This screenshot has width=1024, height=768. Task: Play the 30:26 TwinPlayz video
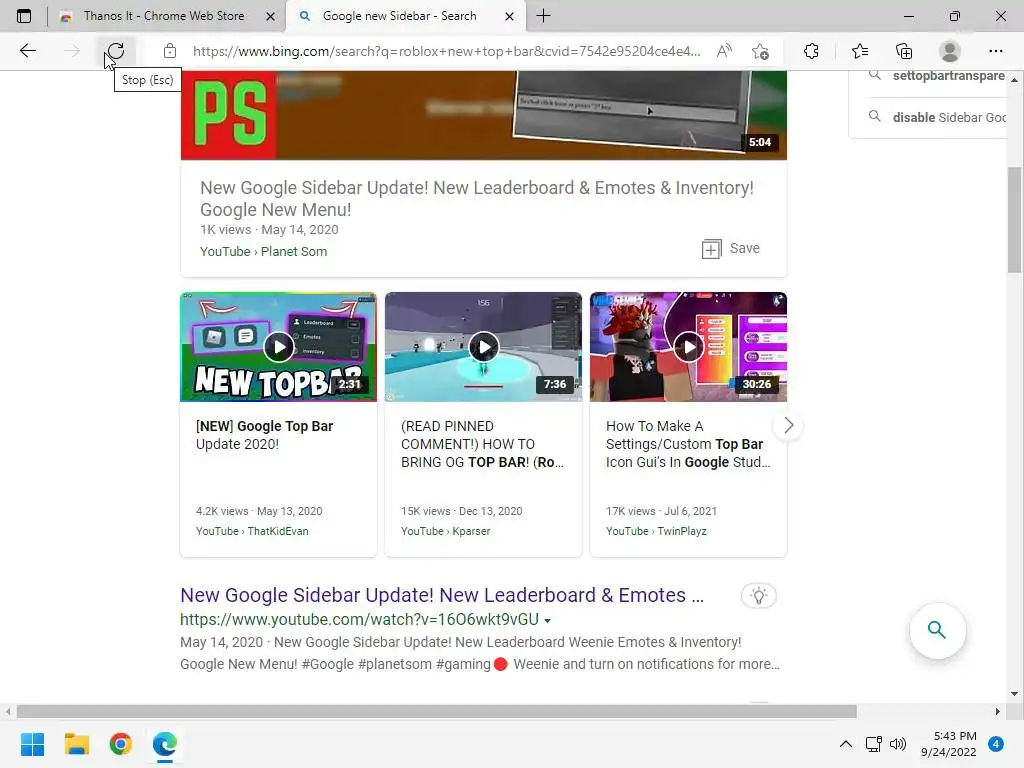tap(688, 347)
